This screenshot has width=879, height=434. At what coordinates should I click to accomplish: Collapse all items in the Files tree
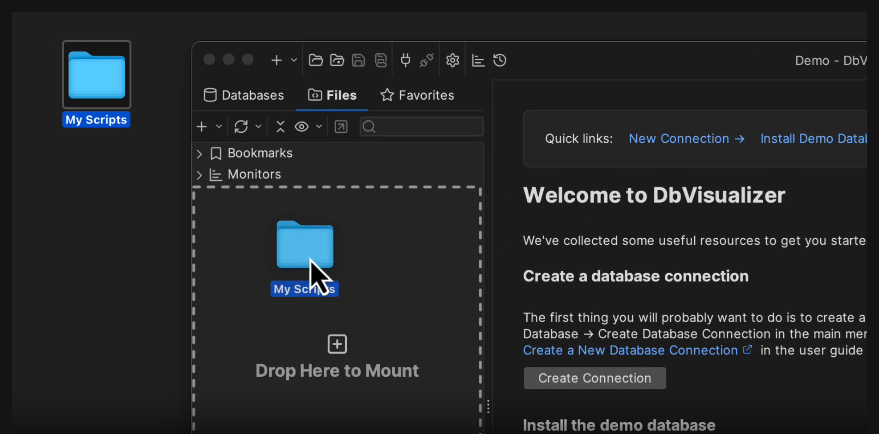[x=280, y=127]
